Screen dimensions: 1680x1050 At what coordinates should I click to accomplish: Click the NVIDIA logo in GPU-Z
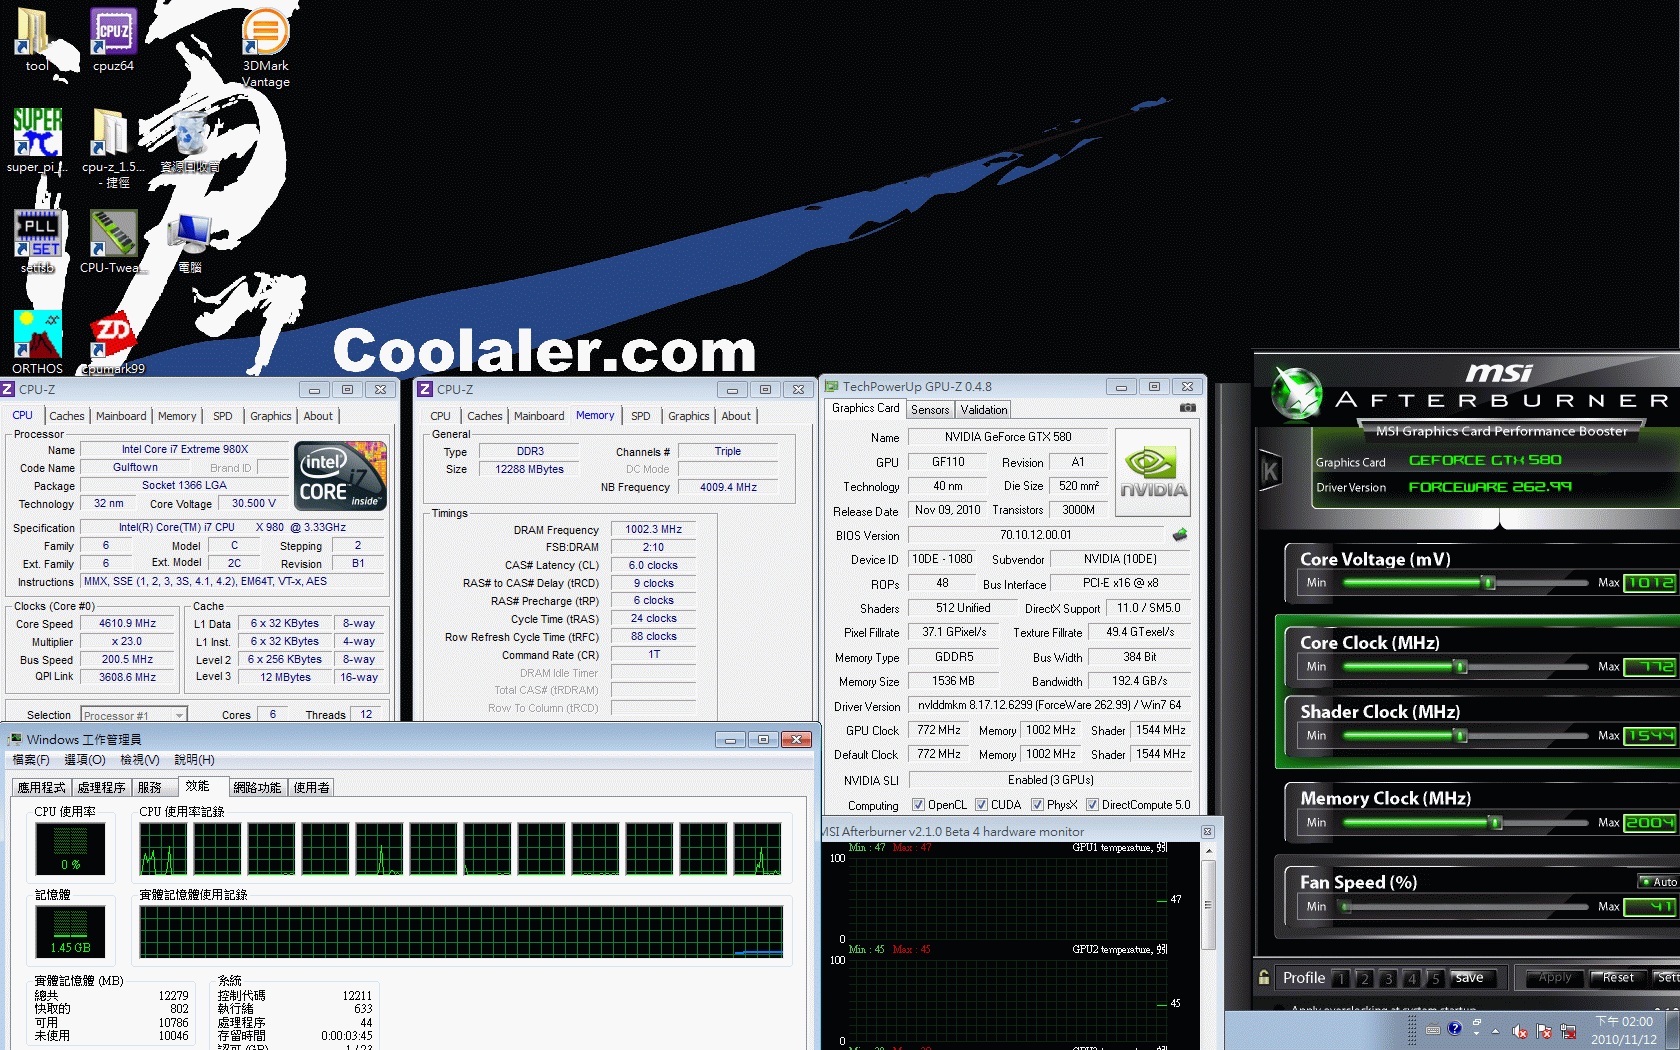[1153, 472]
